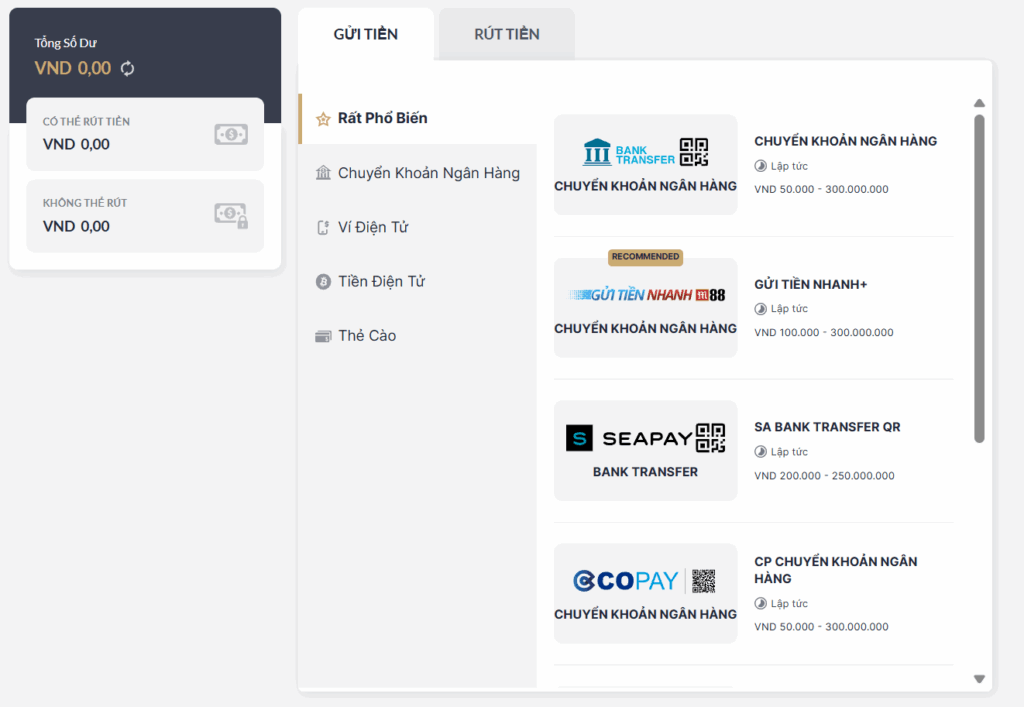Image resolution: width=1024 pixels, height=707 pixels.
Task: Click the Tiền Điện Tử category label
Action: 381,281
